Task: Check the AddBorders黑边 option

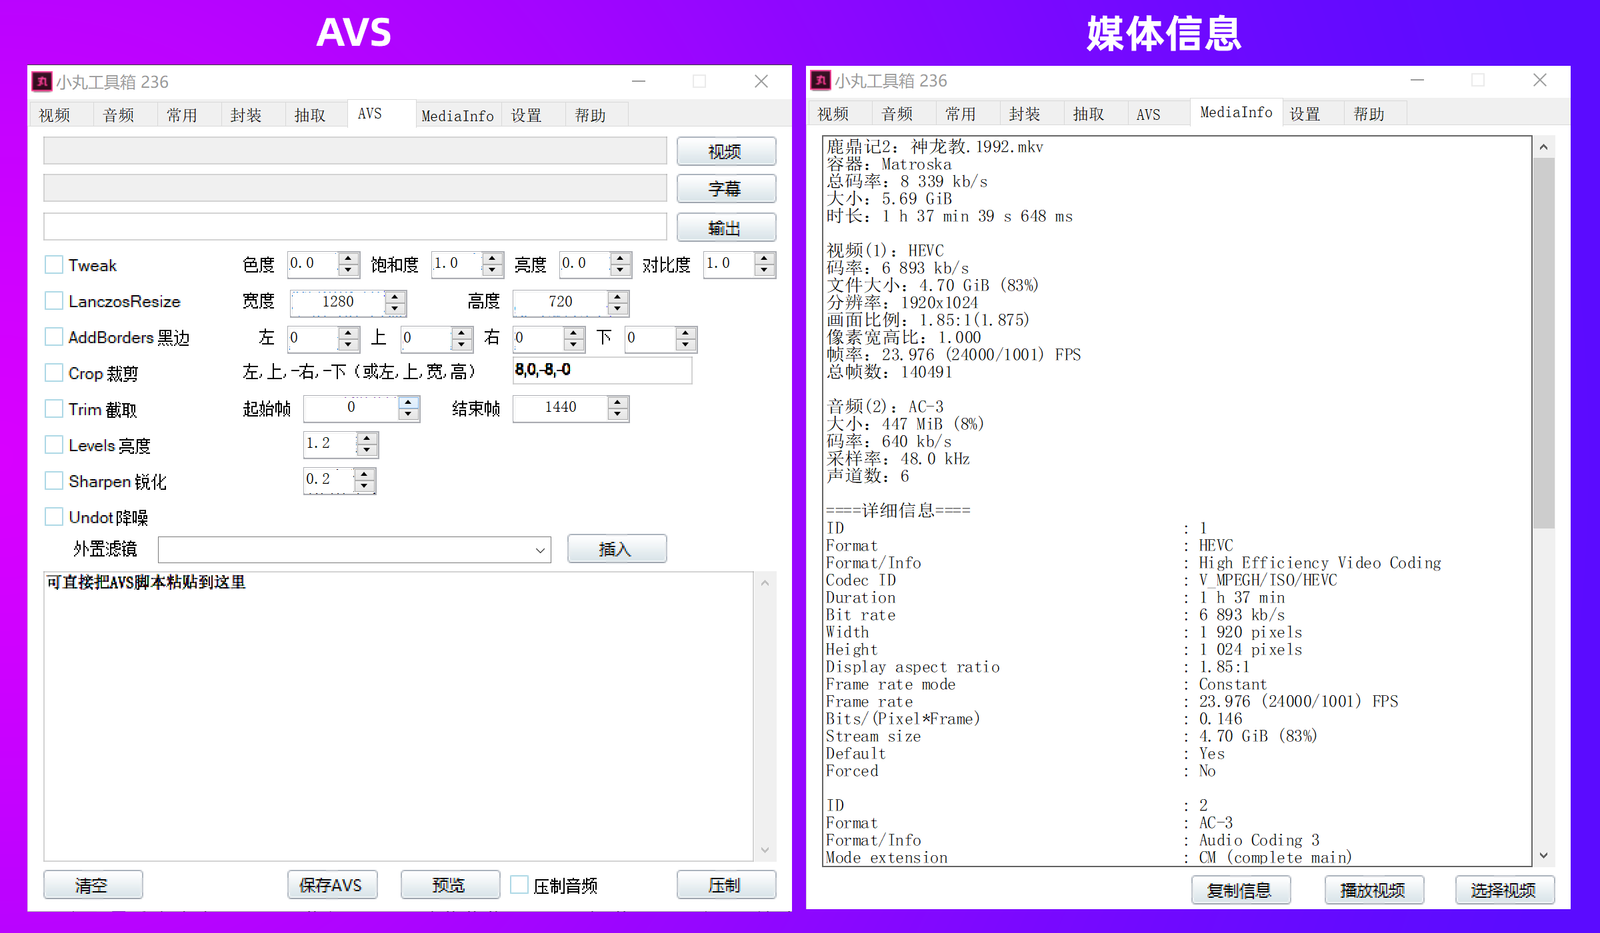Action: [54, 337]
